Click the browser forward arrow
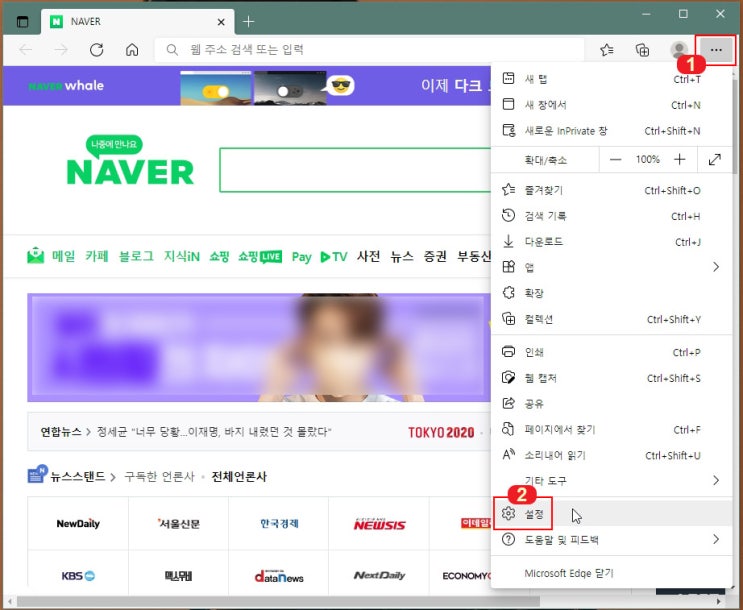 pos(61,50)
